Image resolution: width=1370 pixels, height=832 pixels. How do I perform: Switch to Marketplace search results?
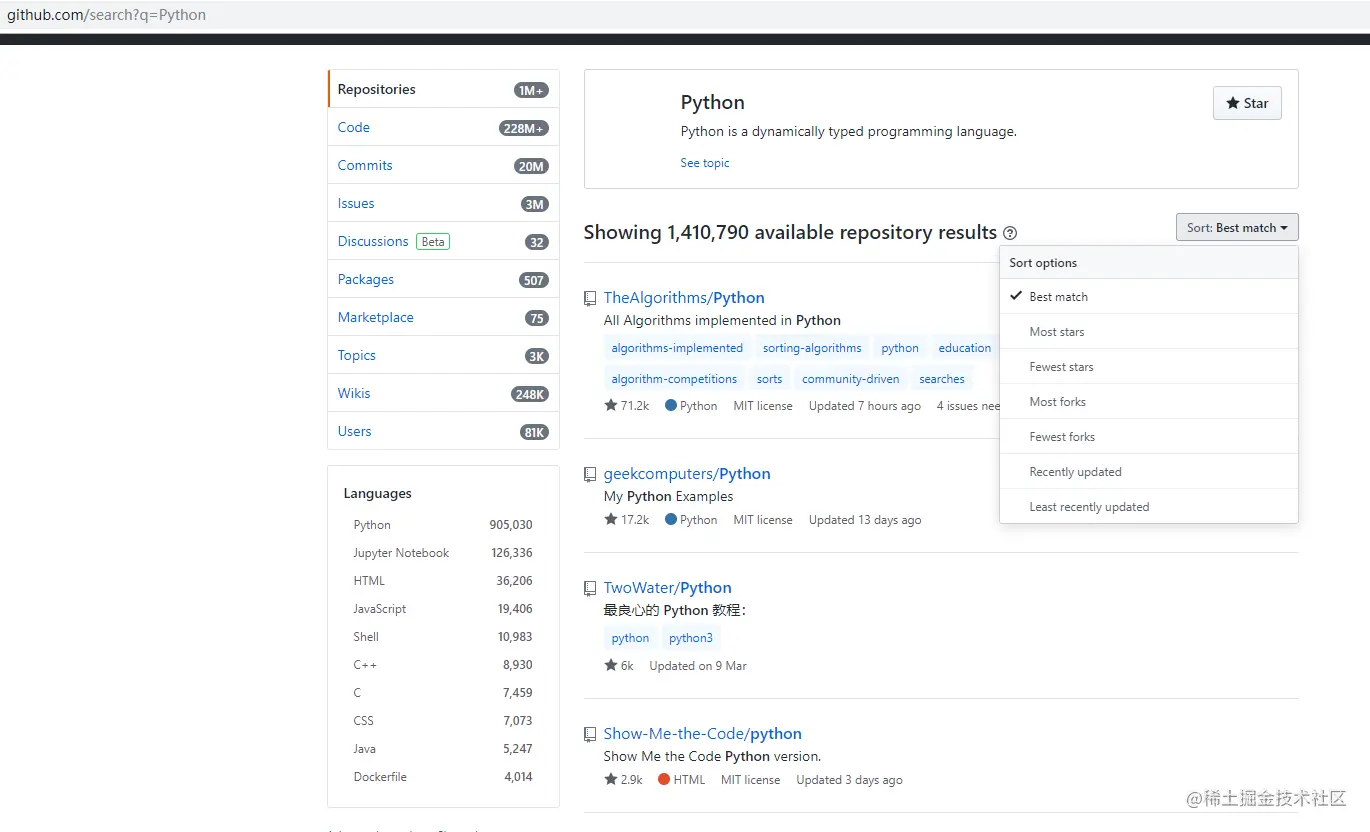(x=443, y=317)
